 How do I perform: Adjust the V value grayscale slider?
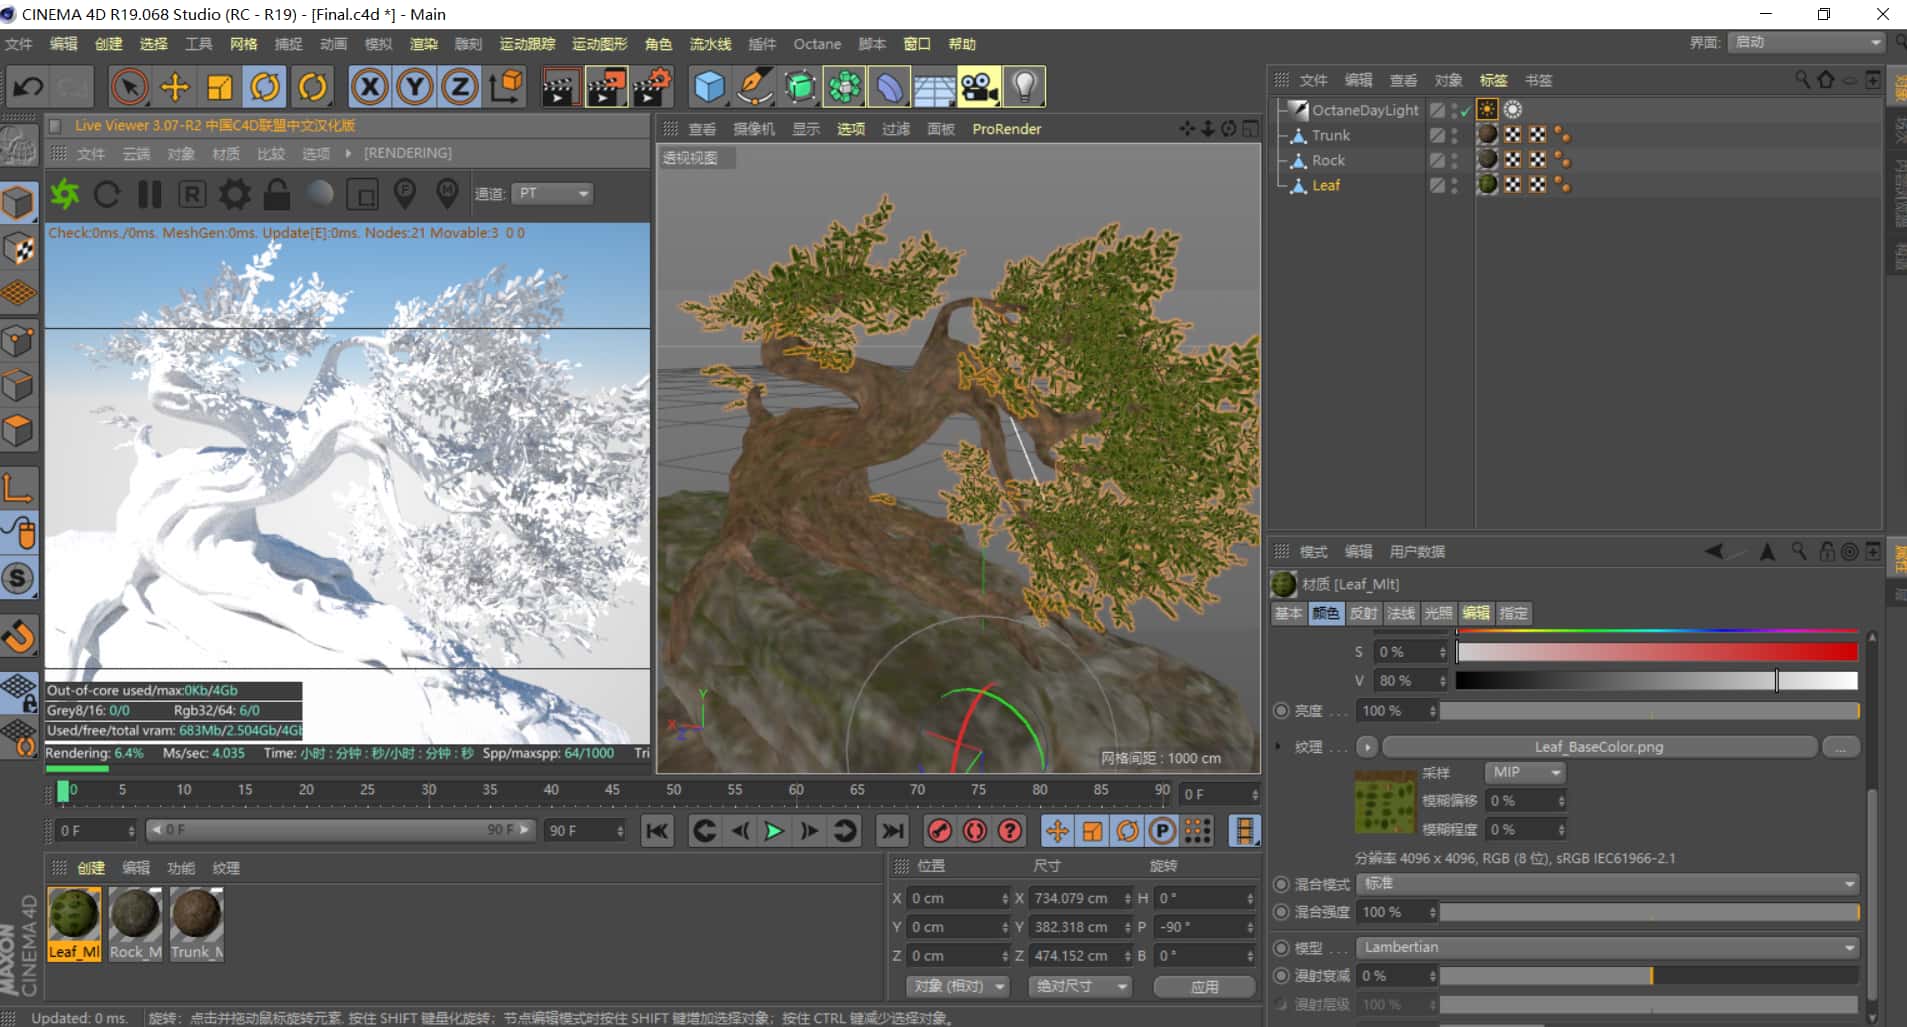tap(1656, 680)
